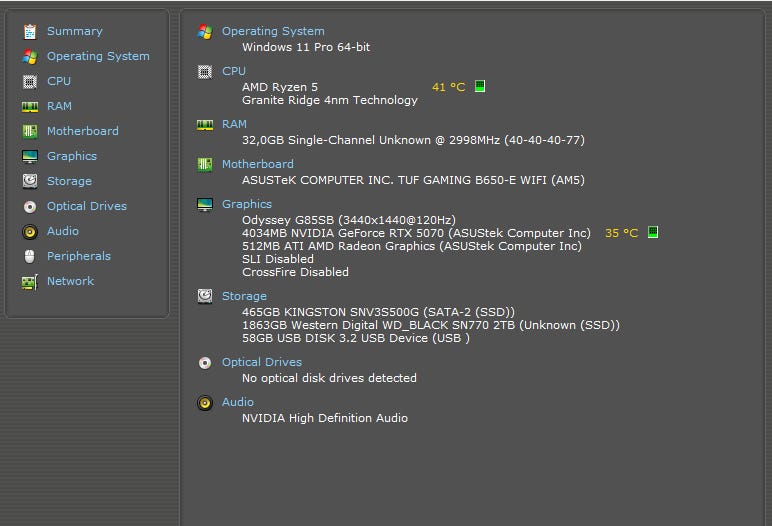Click the Audio speaker icon in sidebar
772x526 pixels.
pos(30,231)
